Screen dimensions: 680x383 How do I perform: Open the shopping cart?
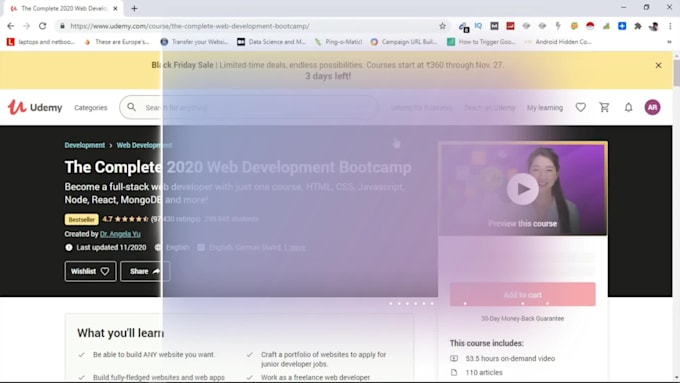click(x=604, y=107)
